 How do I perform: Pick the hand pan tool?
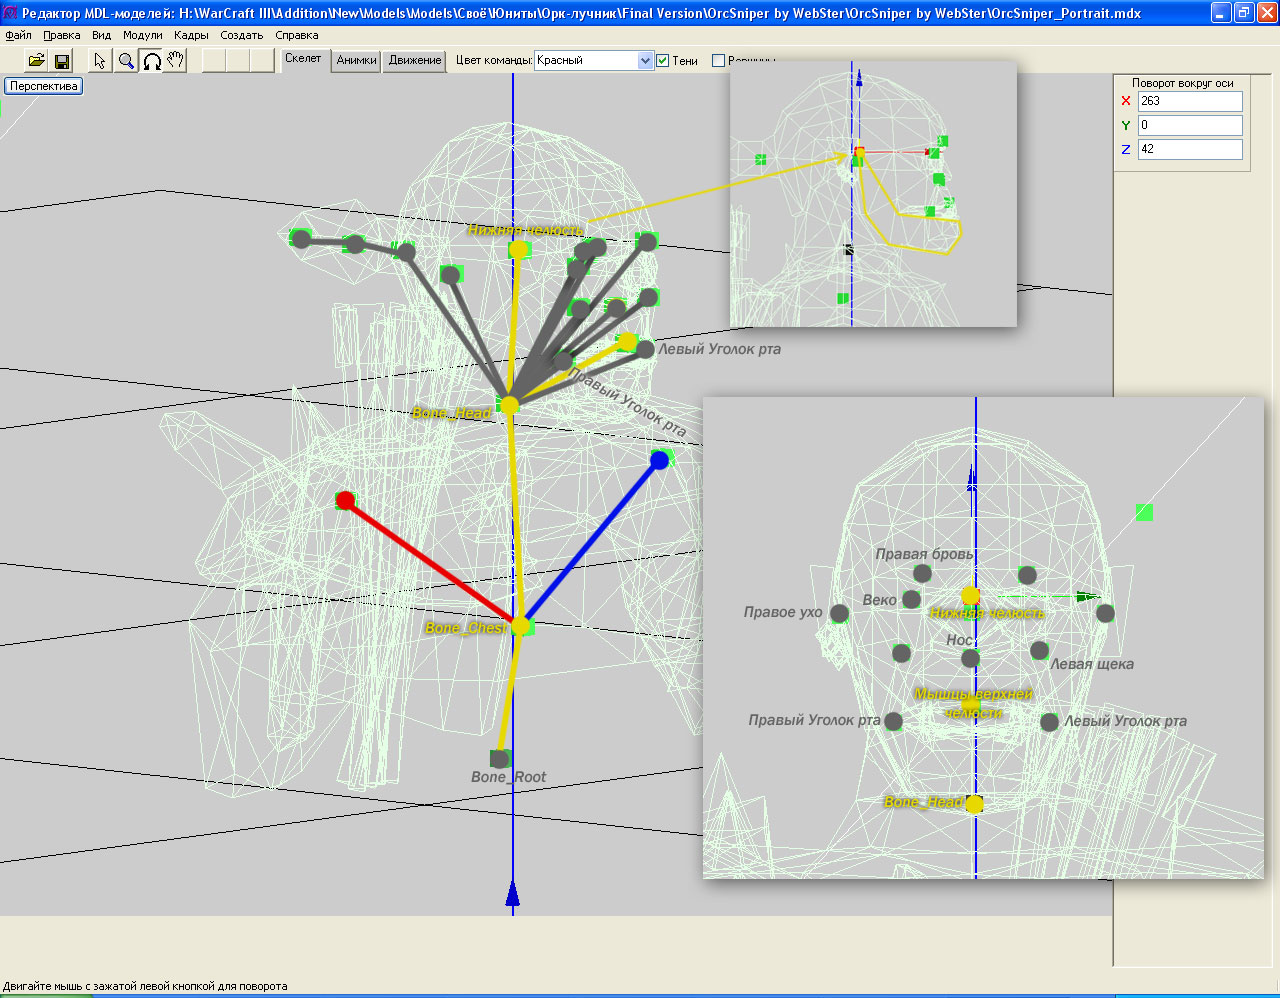click(176, 61)
